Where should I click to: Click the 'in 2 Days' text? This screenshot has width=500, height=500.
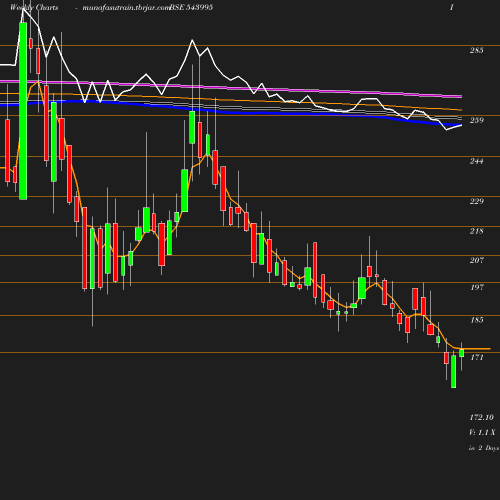pos(484,448)
